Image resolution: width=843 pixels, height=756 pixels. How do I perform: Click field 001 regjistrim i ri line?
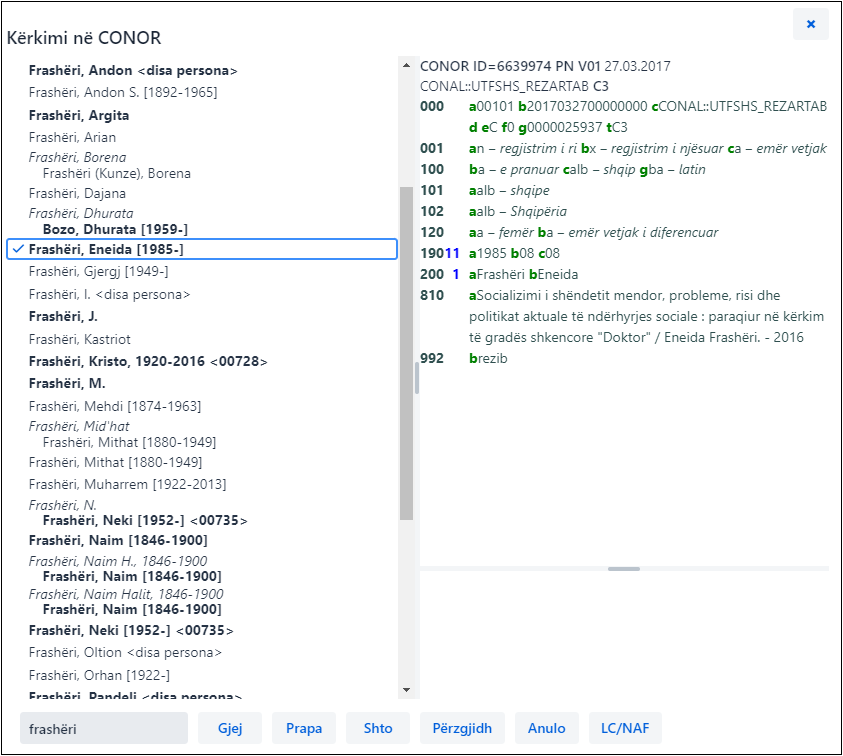pos(623,148)
